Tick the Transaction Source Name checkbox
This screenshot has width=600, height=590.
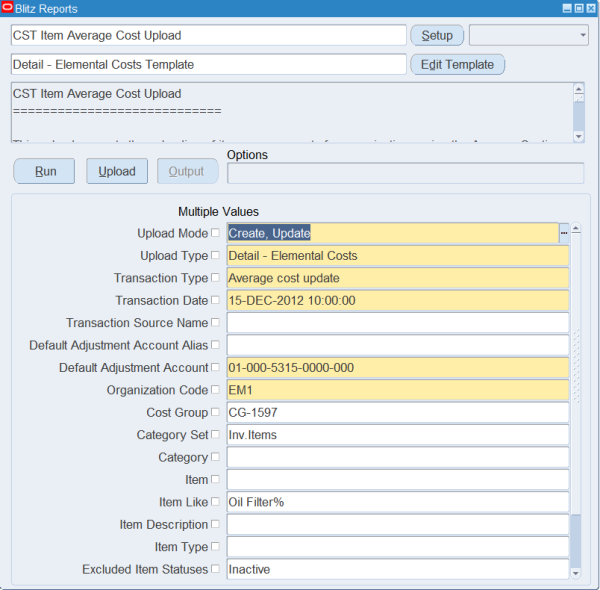point(215,322)
